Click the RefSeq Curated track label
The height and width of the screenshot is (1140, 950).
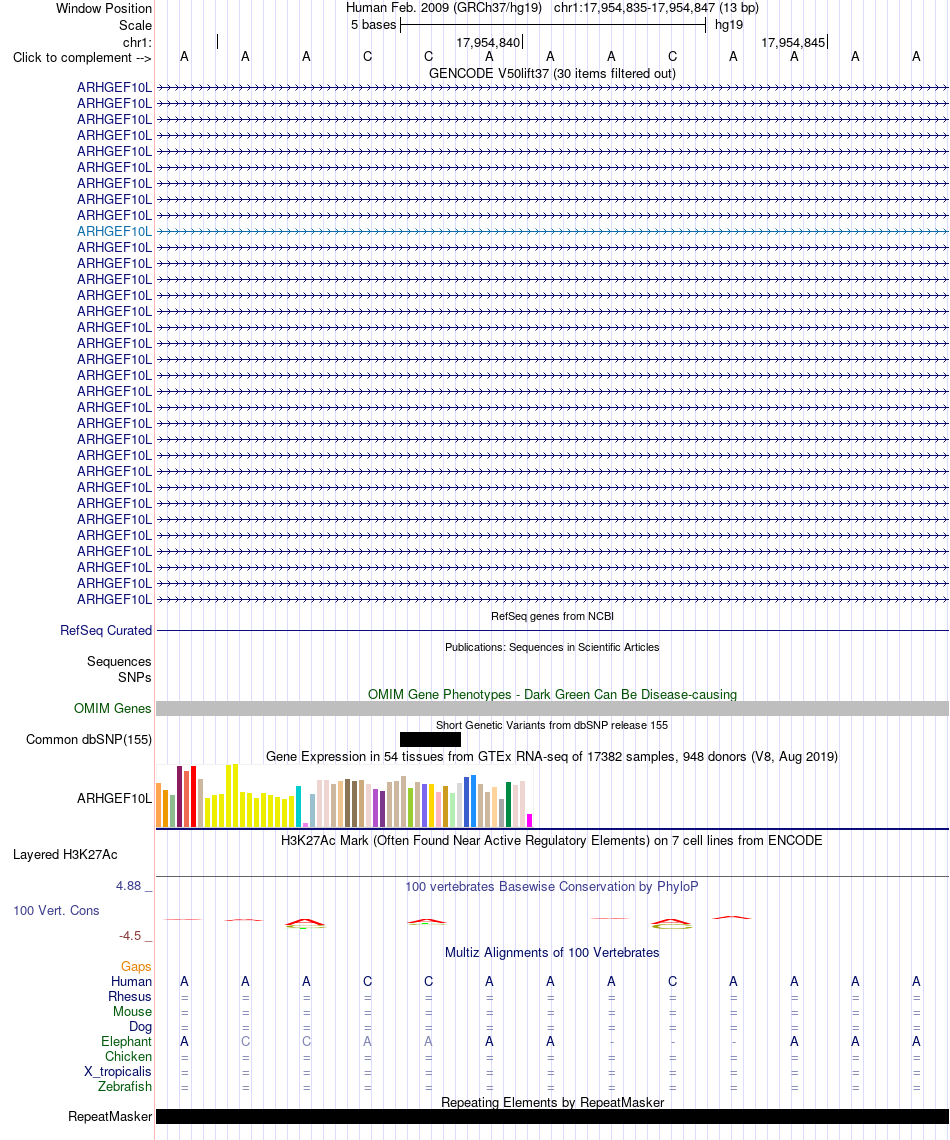tap(106, 630)
